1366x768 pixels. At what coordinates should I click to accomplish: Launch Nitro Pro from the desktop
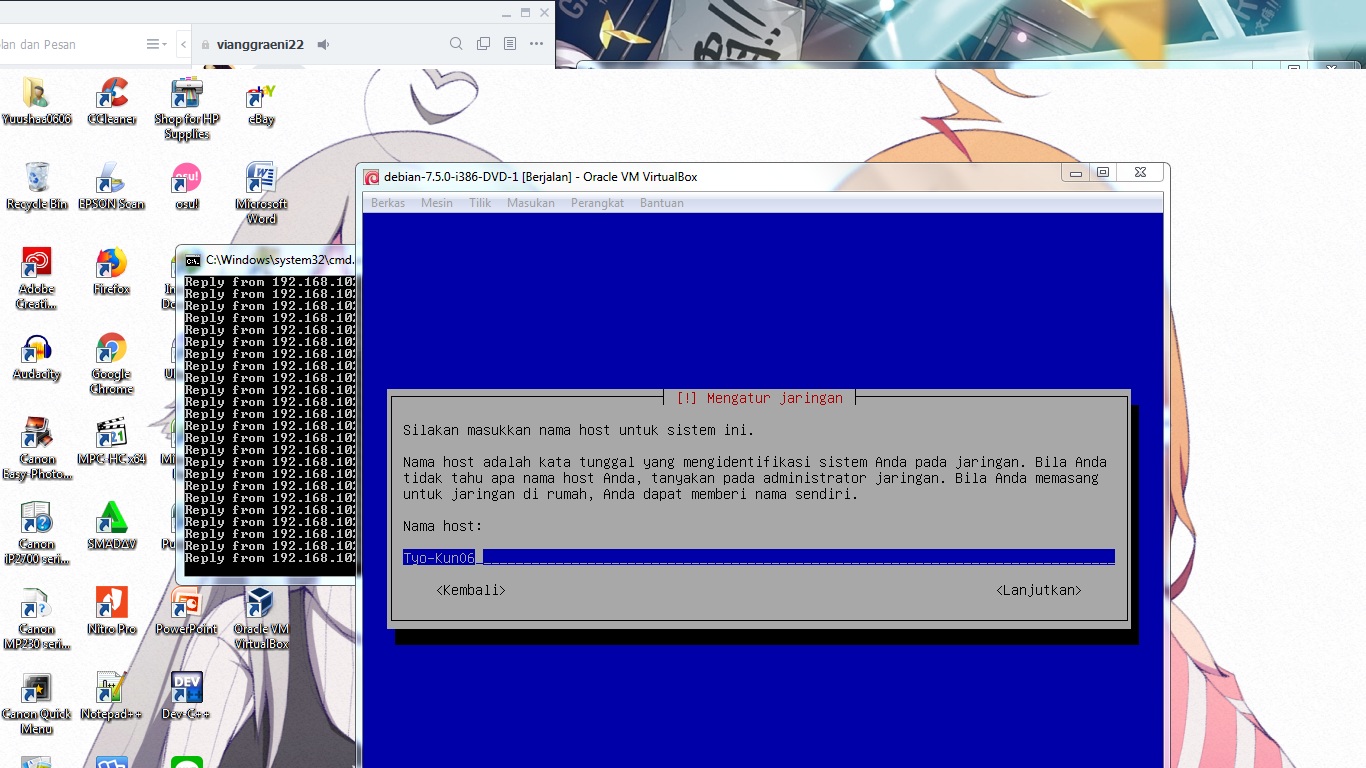[111, 612]
